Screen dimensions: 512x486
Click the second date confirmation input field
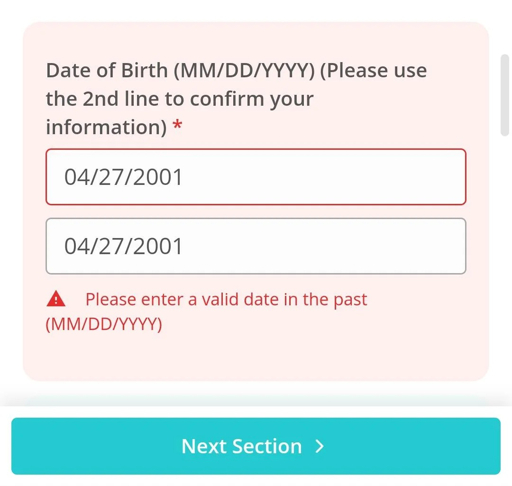[256, 246]
